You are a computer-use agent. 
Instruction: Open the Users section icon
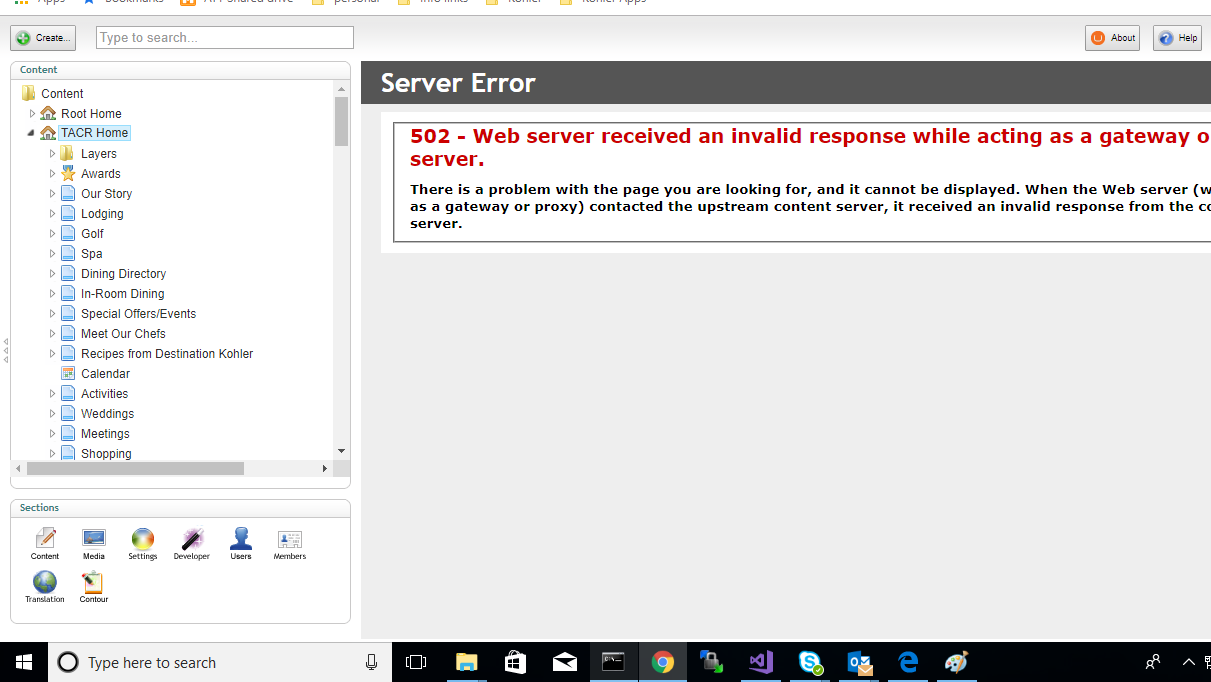[x=241, y=539]
